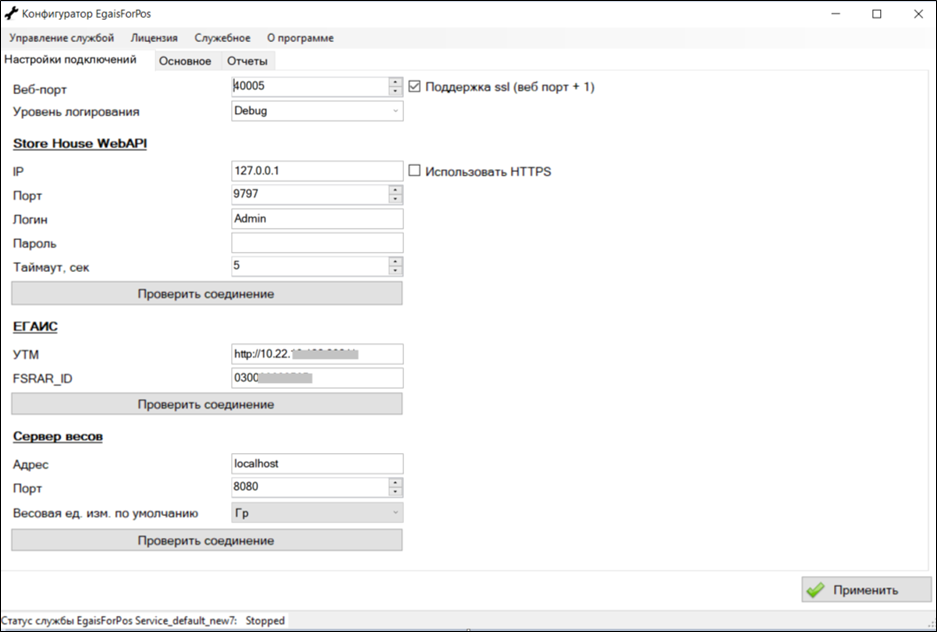The image size is (937, 632).
Task: Toggle the Использовать HTTPS checkbox
Action: (x=415, y=171)
